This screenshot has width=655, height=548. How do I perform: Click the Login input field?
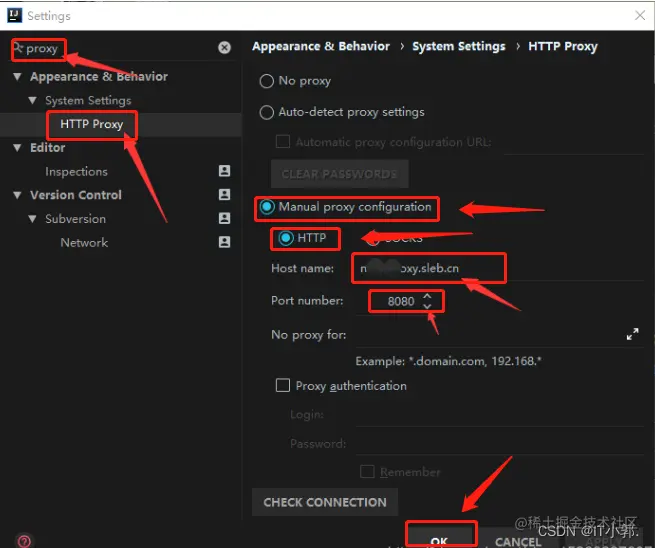click(x=499, y=415)
